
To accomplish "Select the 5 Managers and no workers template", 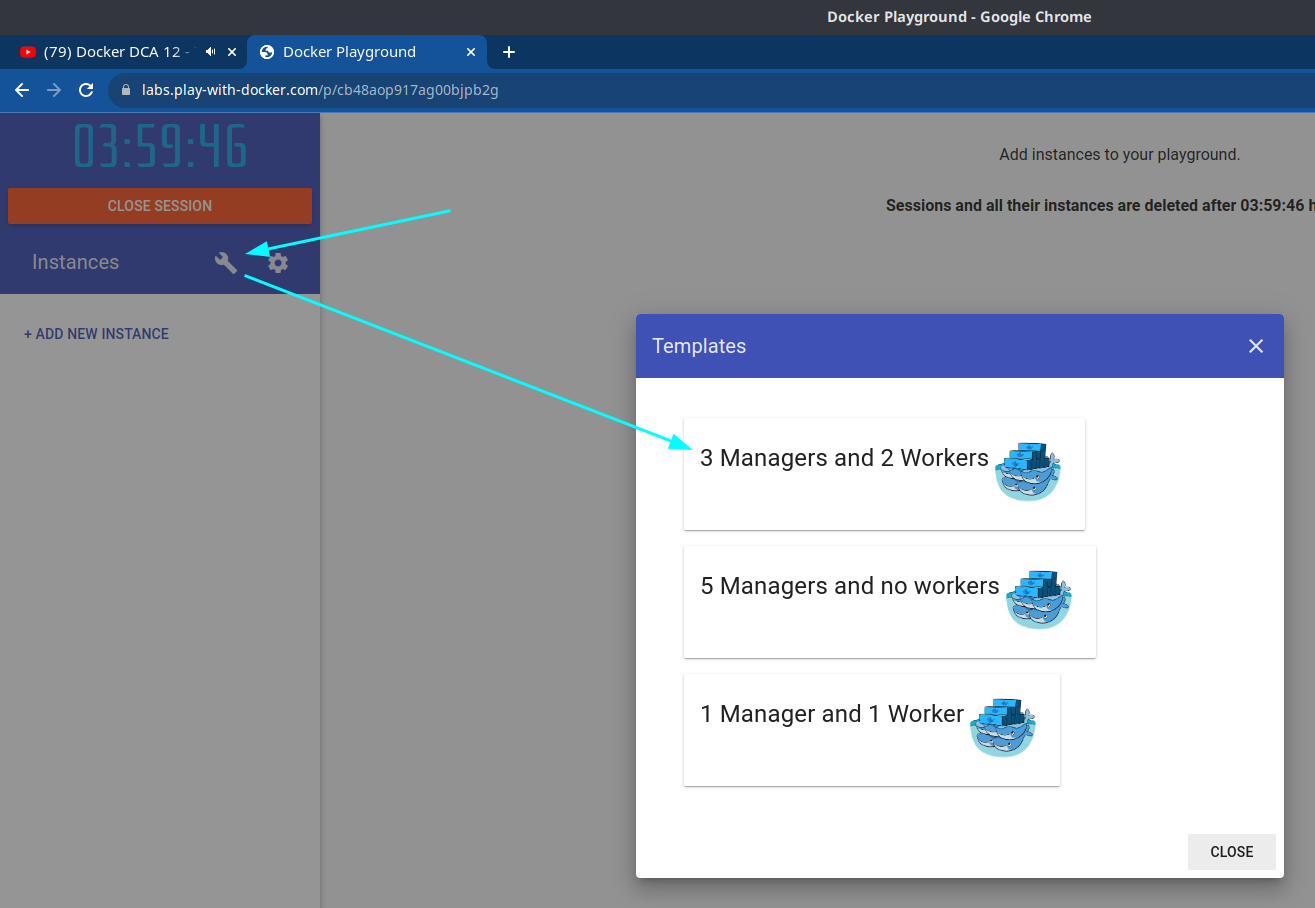I will point(850,586).
